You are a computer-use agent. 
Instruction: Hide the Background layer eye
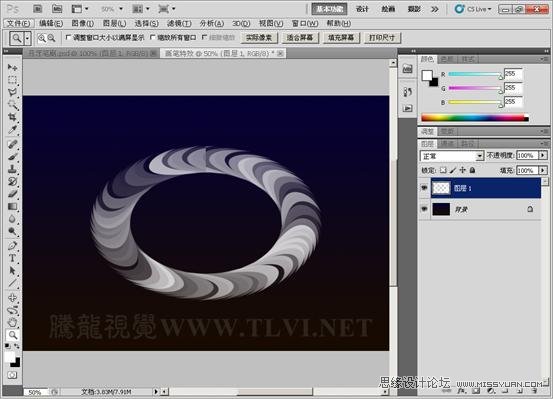424,209
